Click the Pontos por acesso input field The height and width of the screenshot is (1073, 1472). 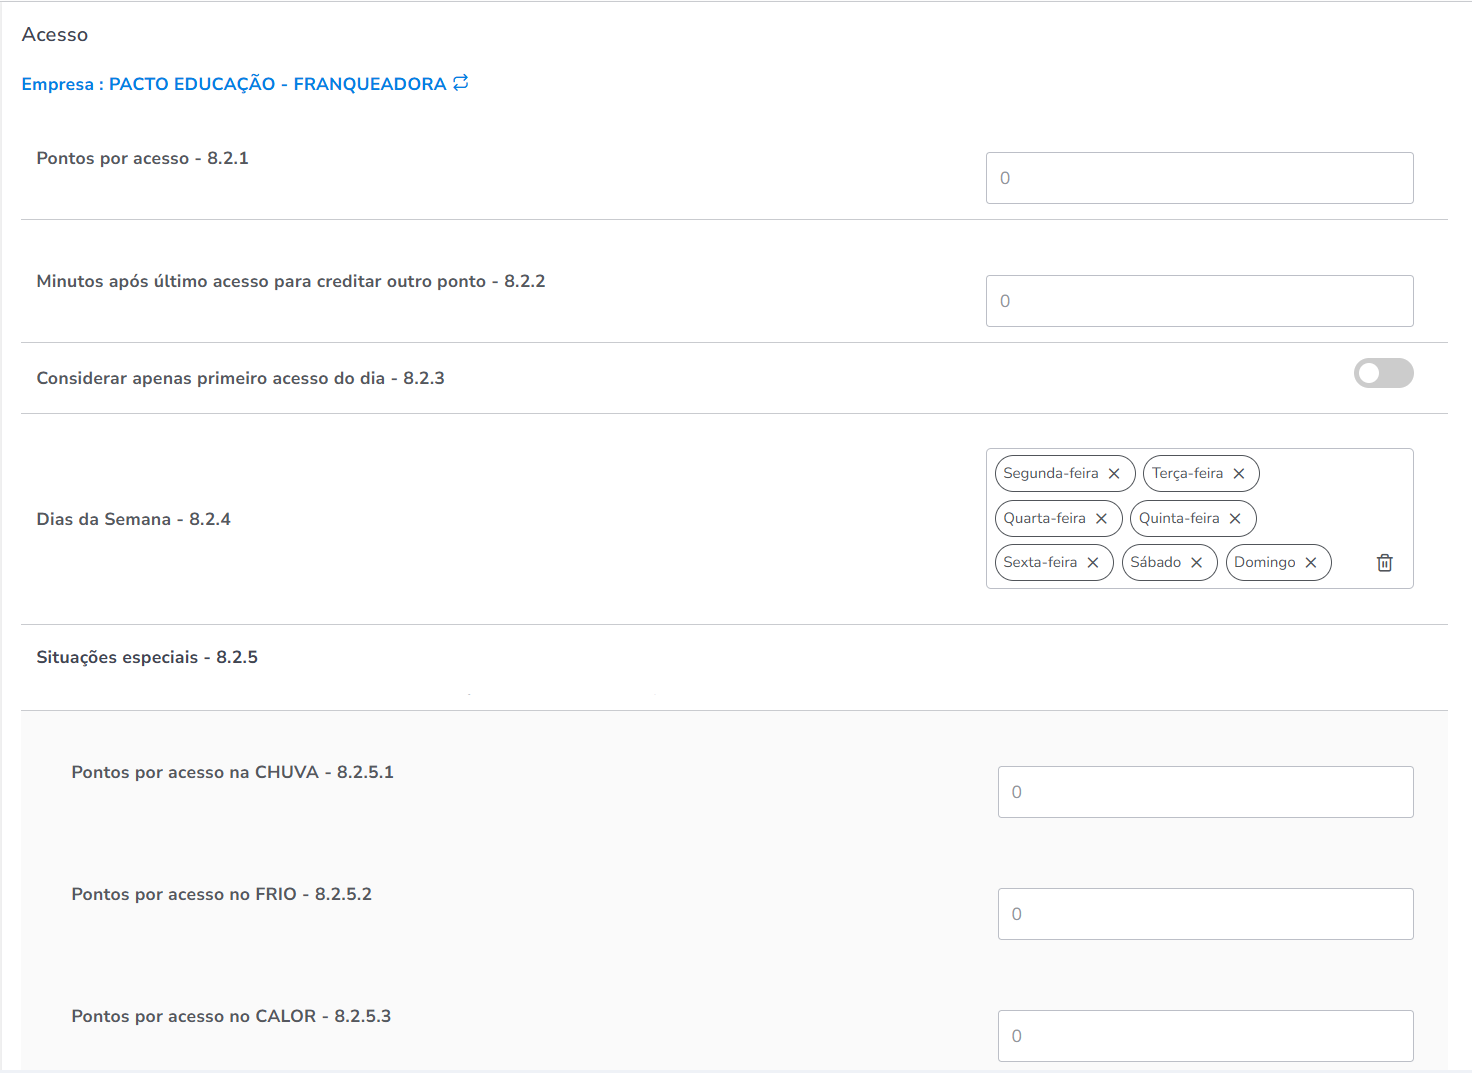[x=1199, y=178]
